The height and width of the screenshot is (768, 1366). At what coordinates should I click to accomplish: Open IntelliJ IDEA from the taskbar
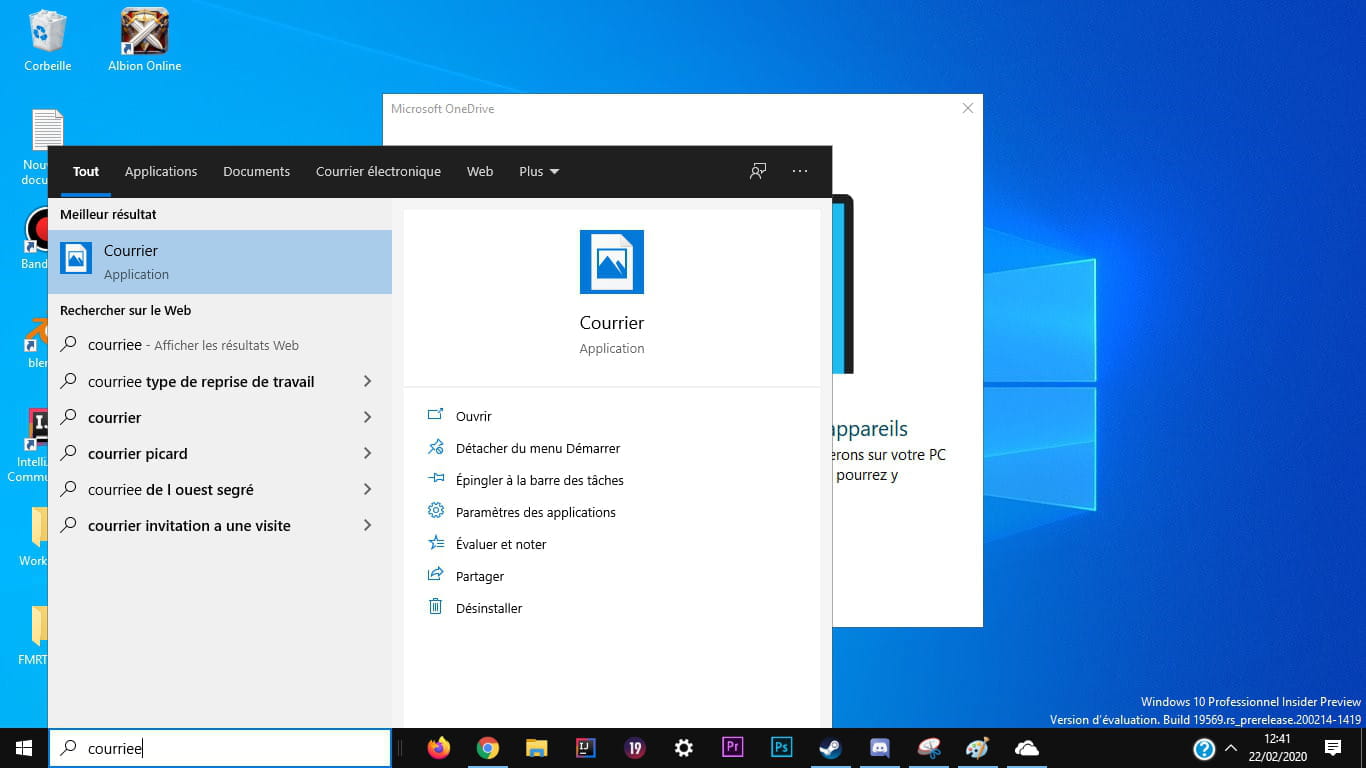pyautogui.click(x=586, y=748)
